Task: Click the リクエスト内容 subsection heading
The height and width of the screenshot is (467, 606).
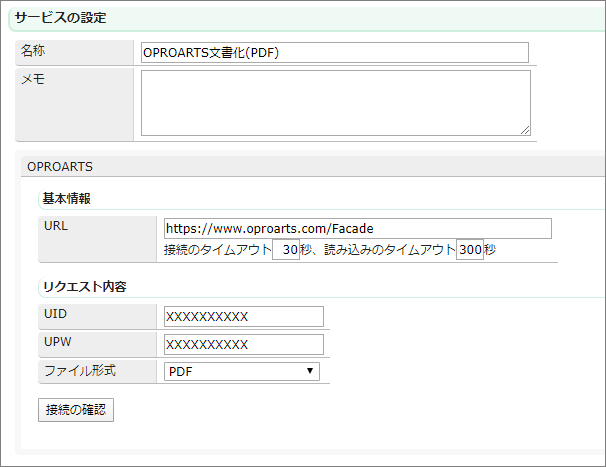Action: (83, 287)
